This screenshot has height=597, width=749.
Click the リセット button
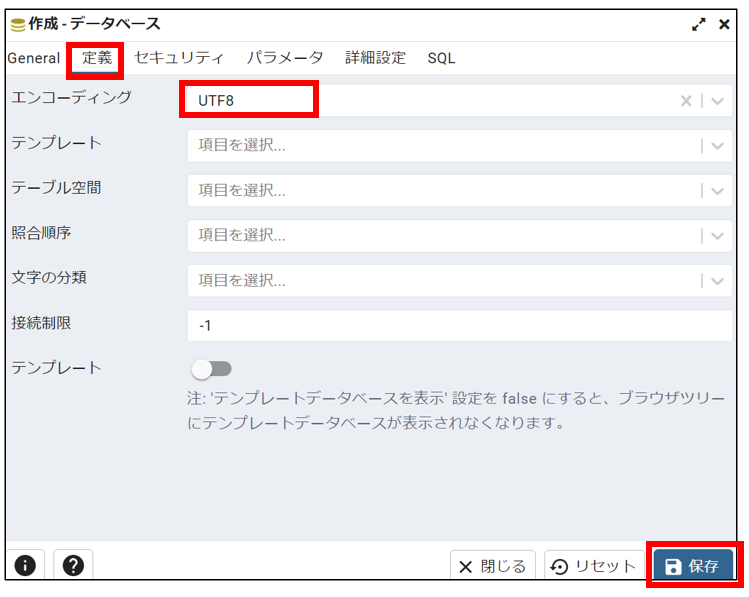pos(594,566)
